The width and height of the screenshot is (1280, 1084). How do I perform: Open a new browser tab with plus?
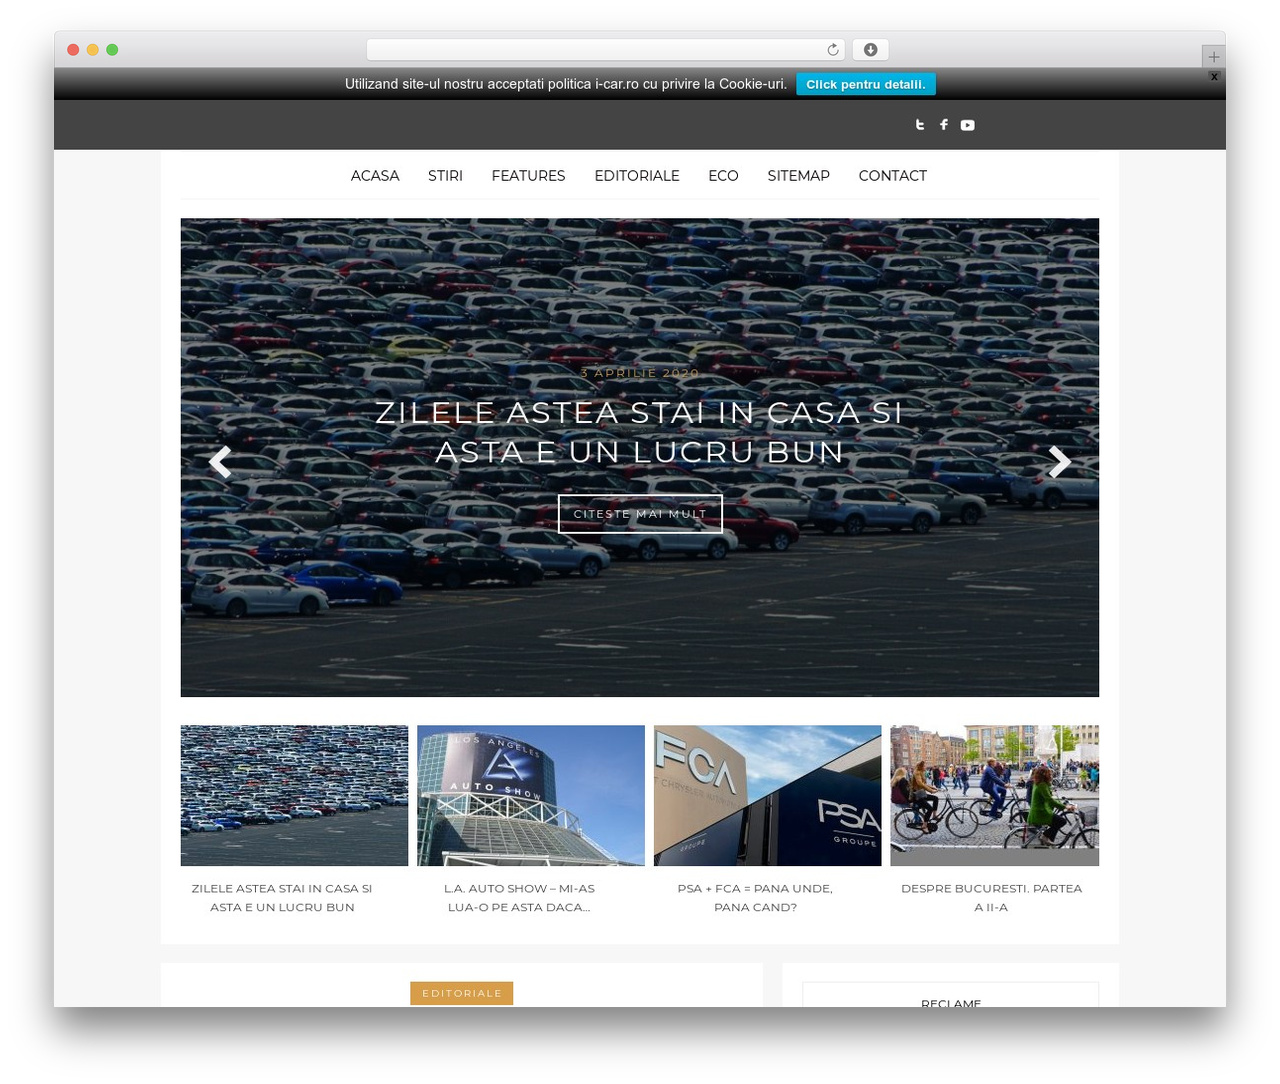1213,57
